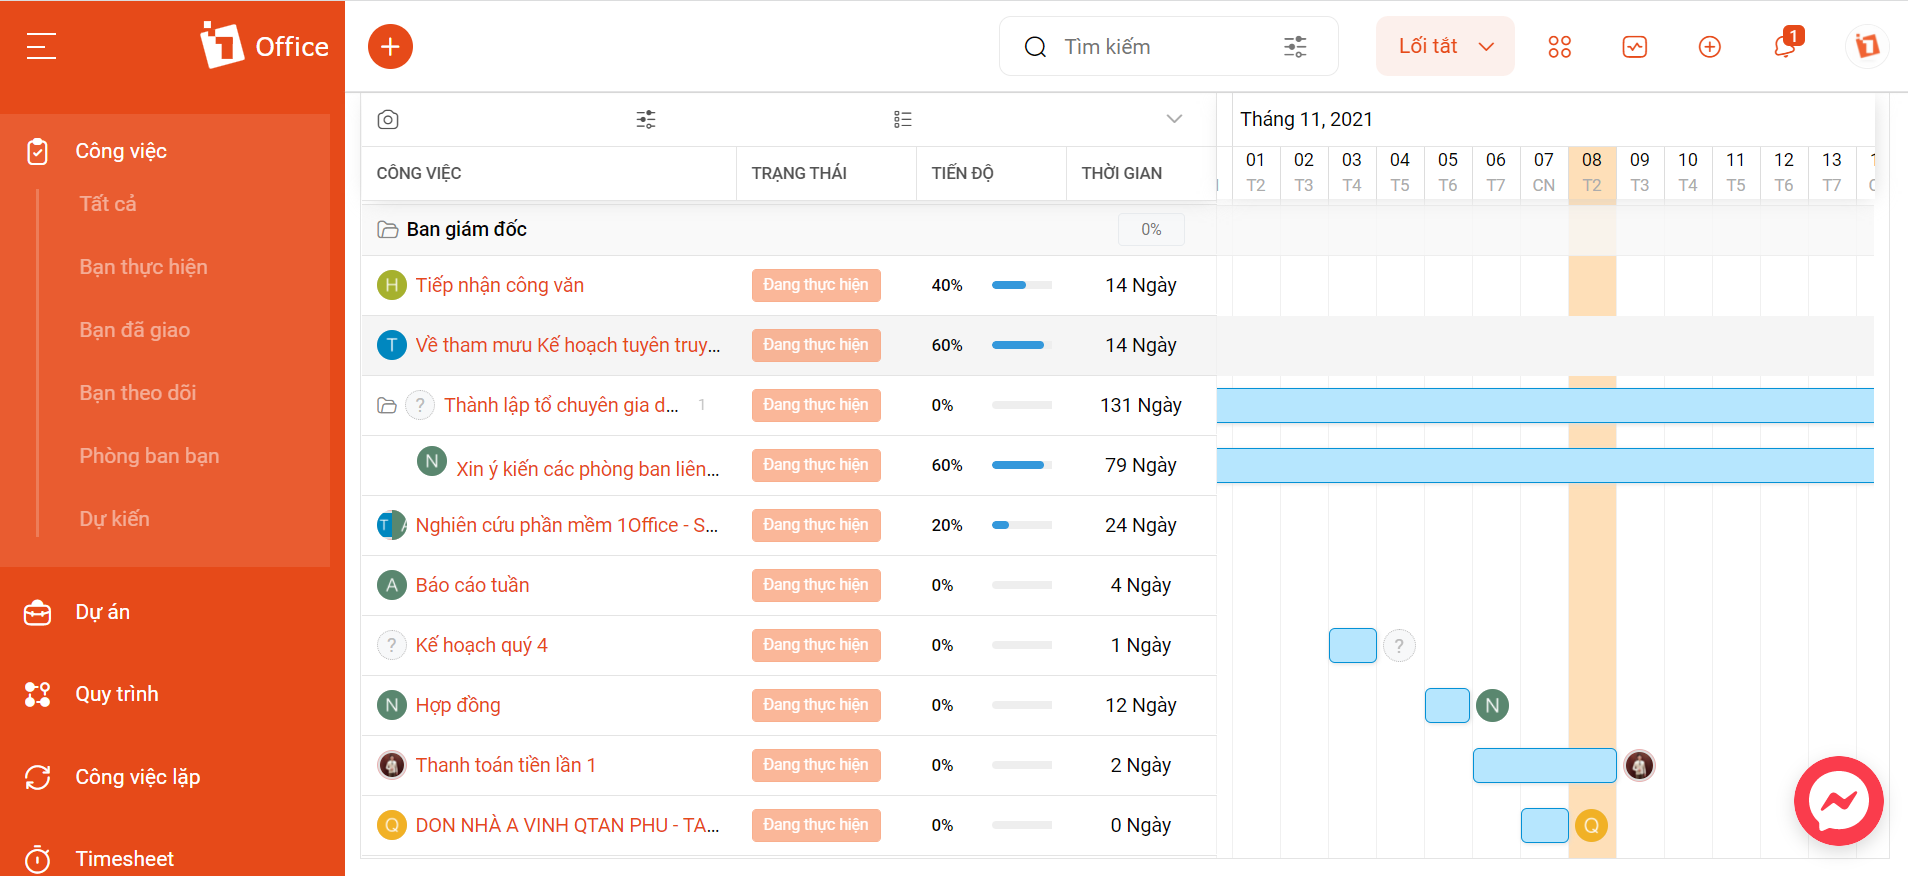Open the filter sliders icon above the task list
1908x876 pixels.
click(646, 120)
